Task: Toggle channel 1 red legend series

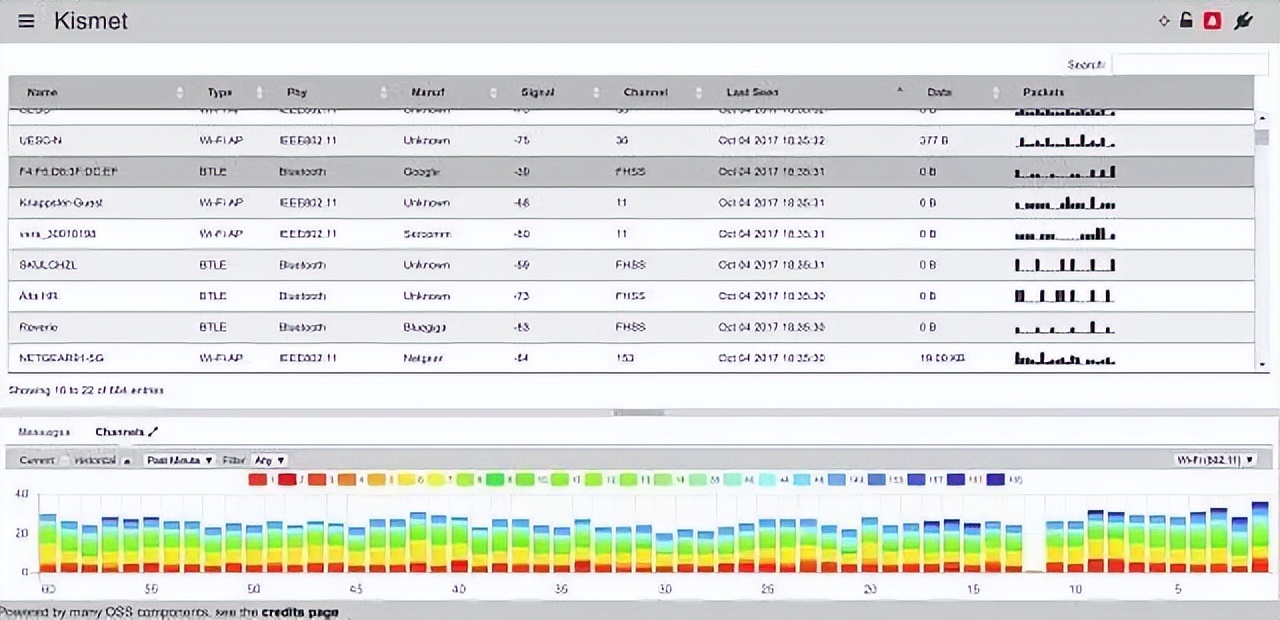Action: [257, 480]
